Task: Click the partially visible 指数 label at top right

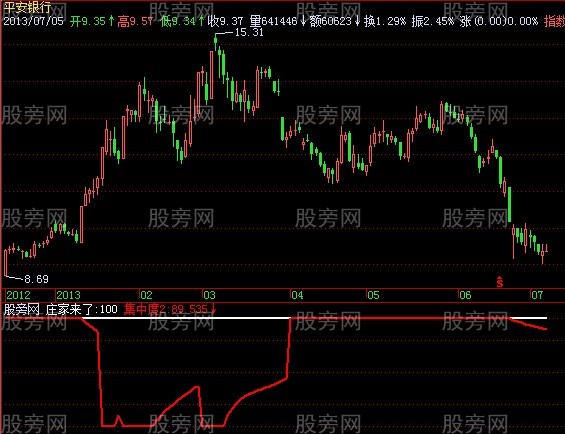Action: [554, 21]
